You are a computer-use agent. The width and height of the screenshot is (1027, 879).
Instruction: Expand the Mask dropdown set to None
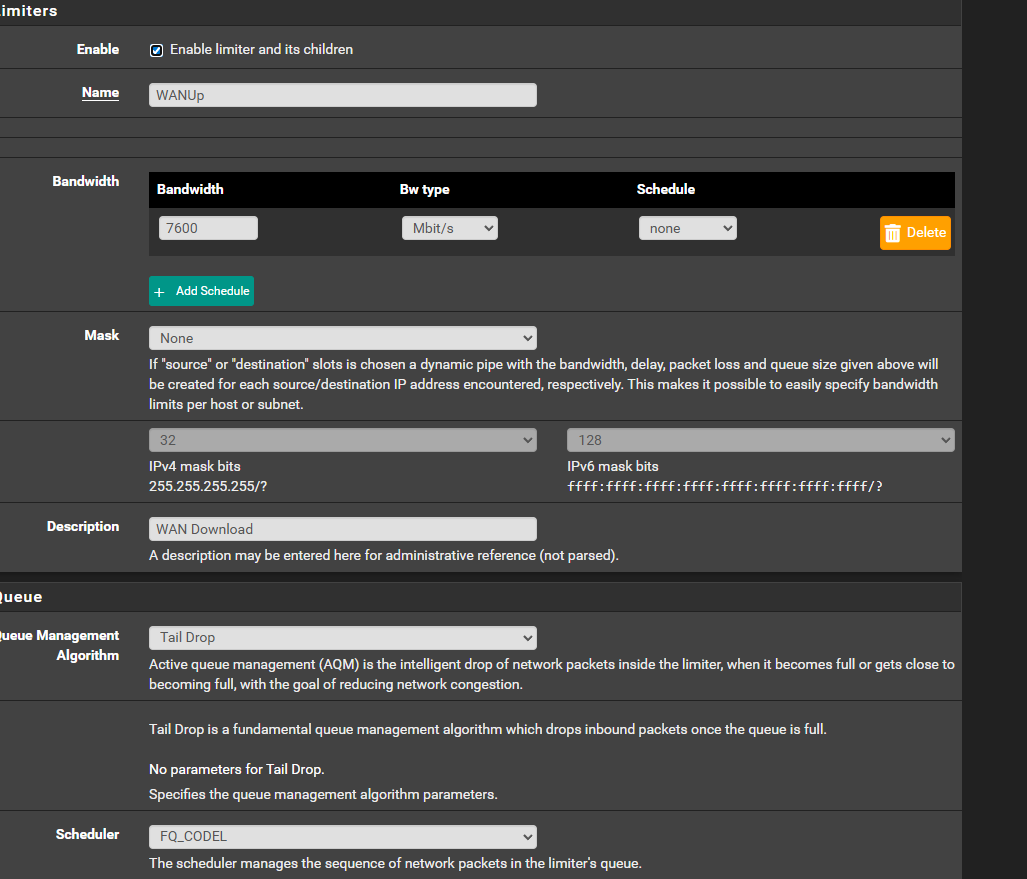pos(342,338)
